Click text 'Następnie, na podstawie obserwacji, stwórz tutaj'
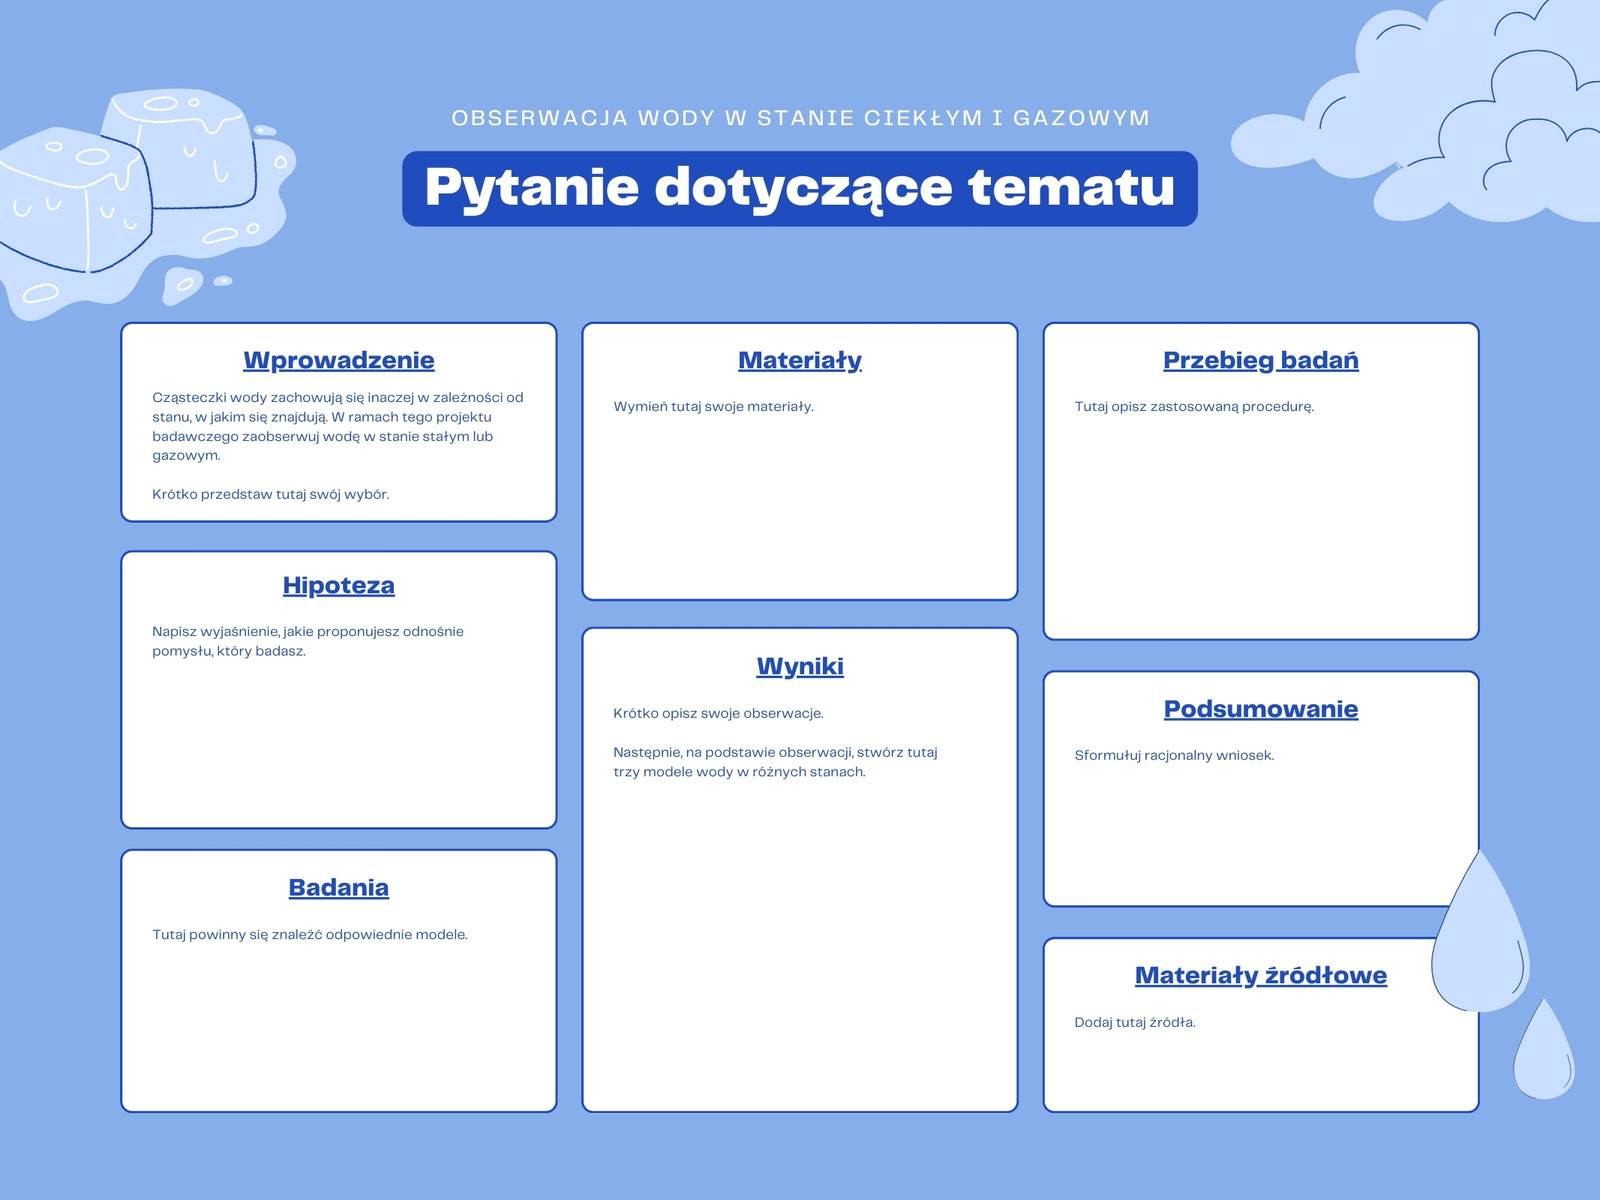The height and width of the screenshot is (1200, 1600). tap(775, 753)
